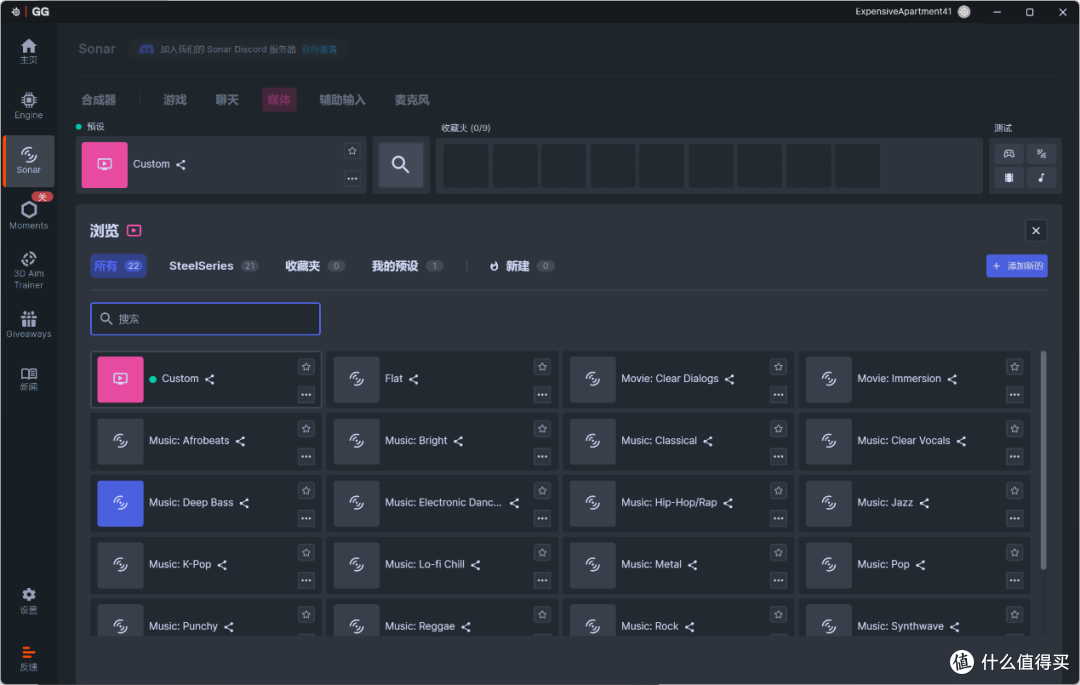The image size is (1080, 685).
Task: Switch to the 麦克风 tab
Action: (412, 100)
